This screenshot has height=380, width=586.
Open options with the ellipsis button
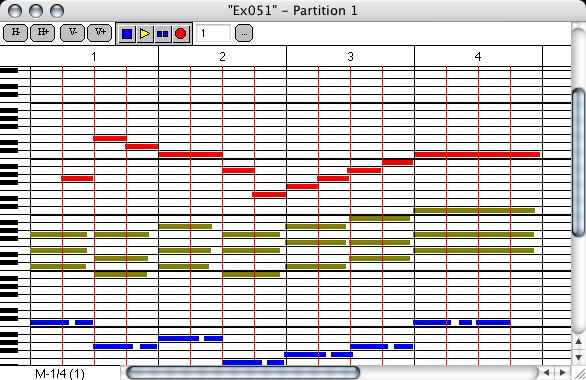point(244,33)
